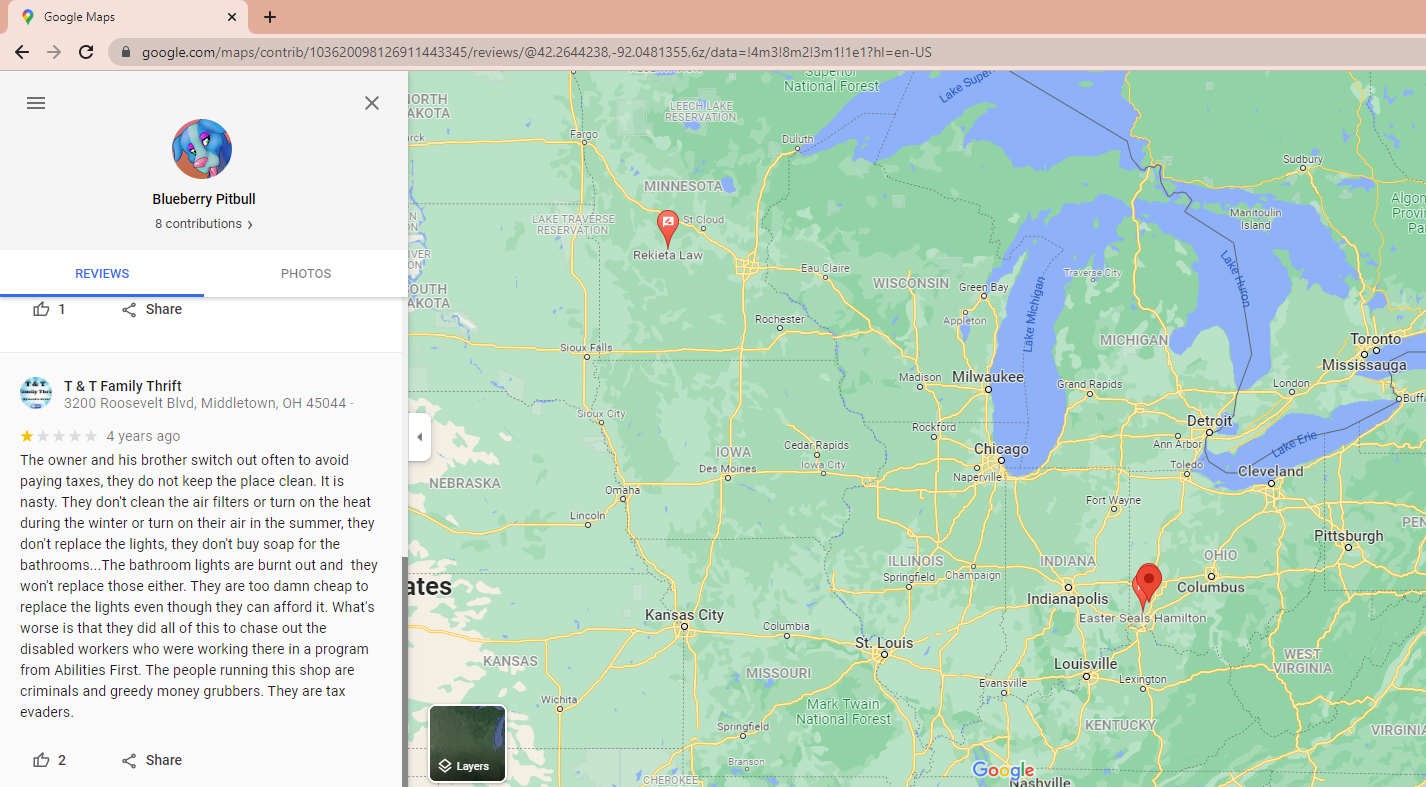Open the T & T Family Thrift title

click(x=123, y=386)
